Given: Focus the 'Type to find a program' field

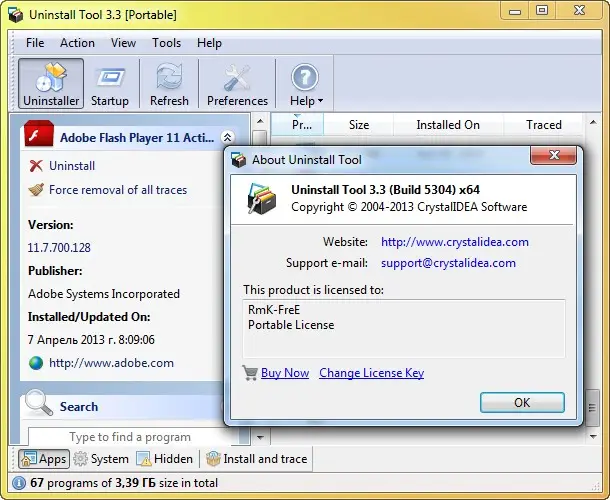Looking at the screenshot, I should click(x=130, y=437).
